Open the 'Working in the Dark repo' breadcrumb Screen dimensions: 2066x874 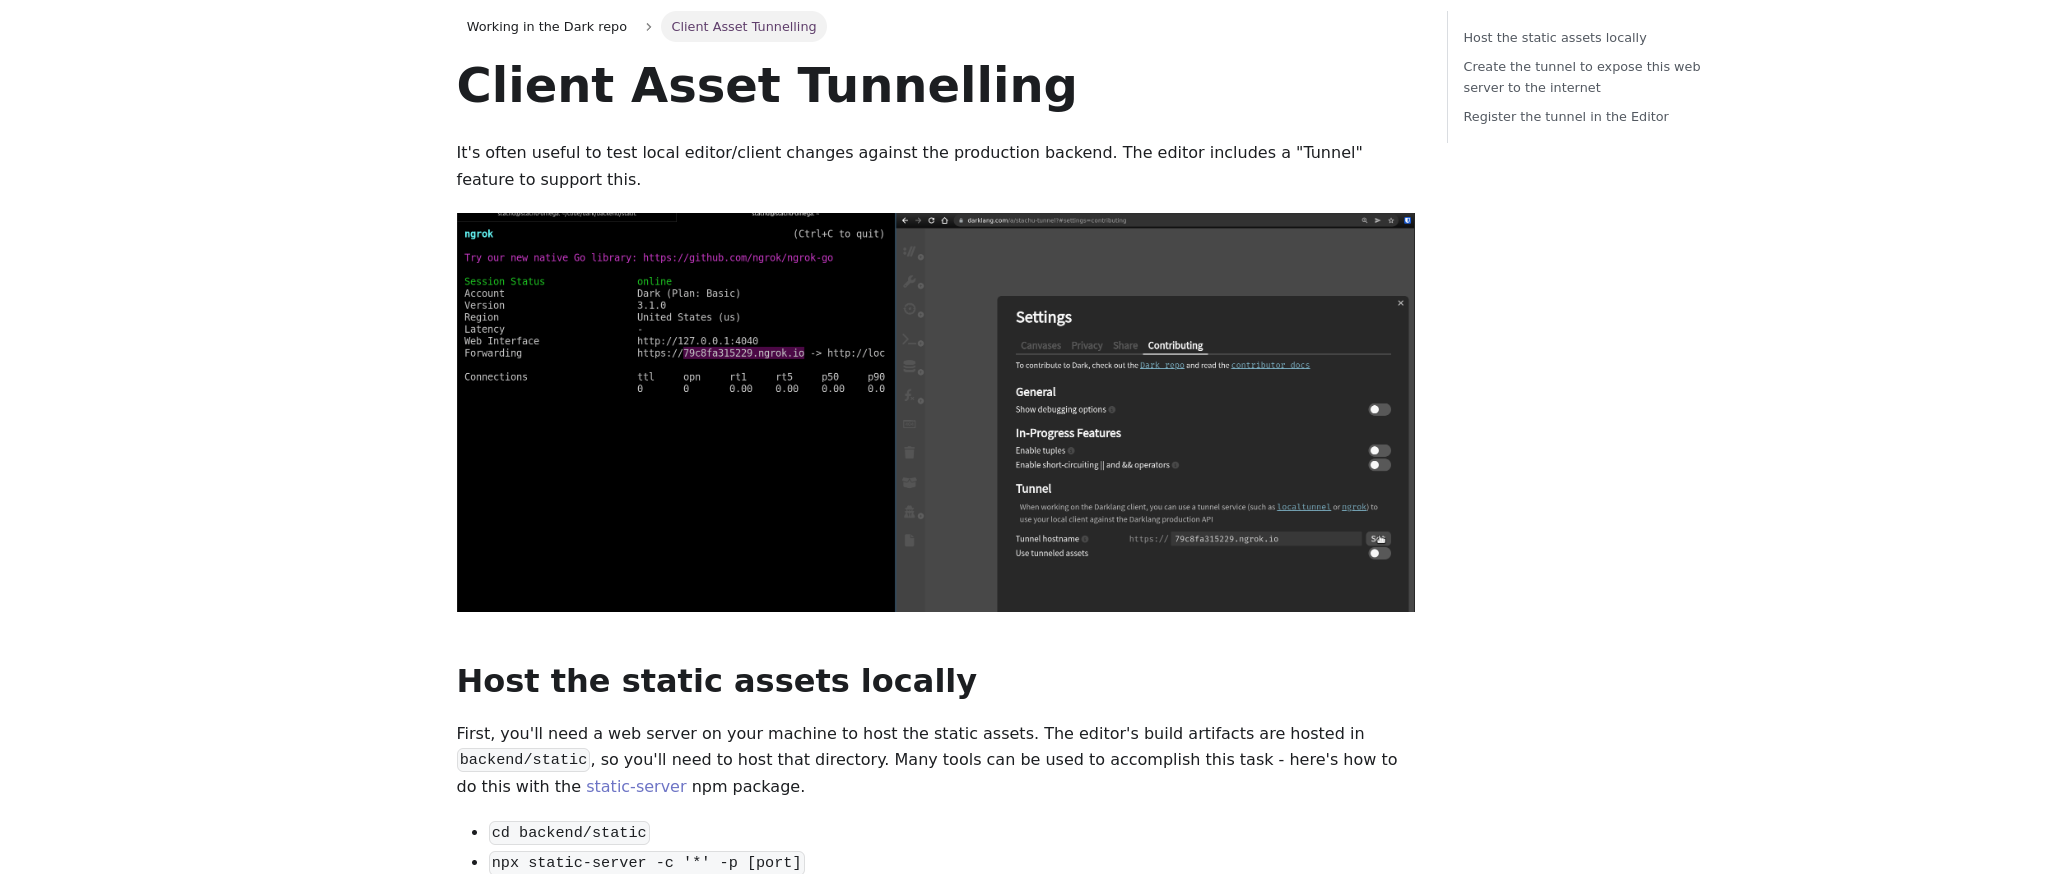[546, 27]
